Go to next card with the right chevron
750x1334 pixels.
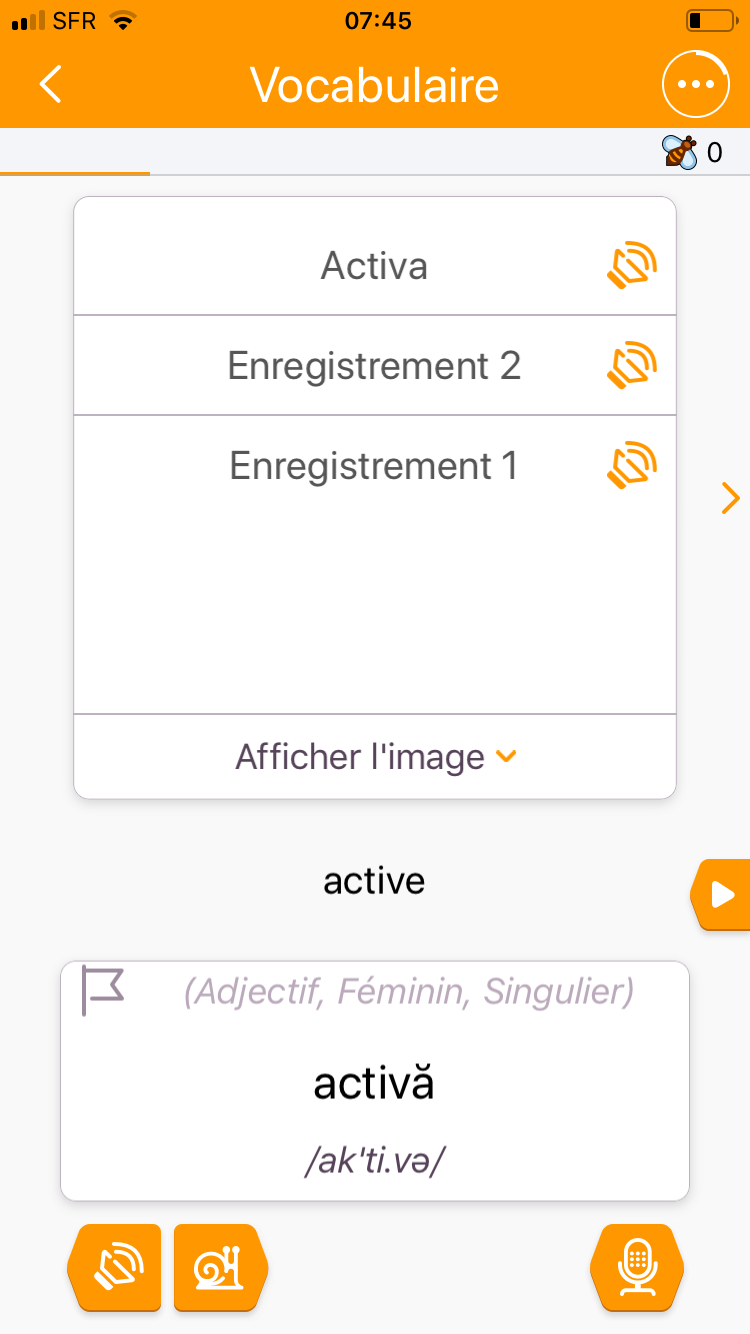click(x=730, y=497)
